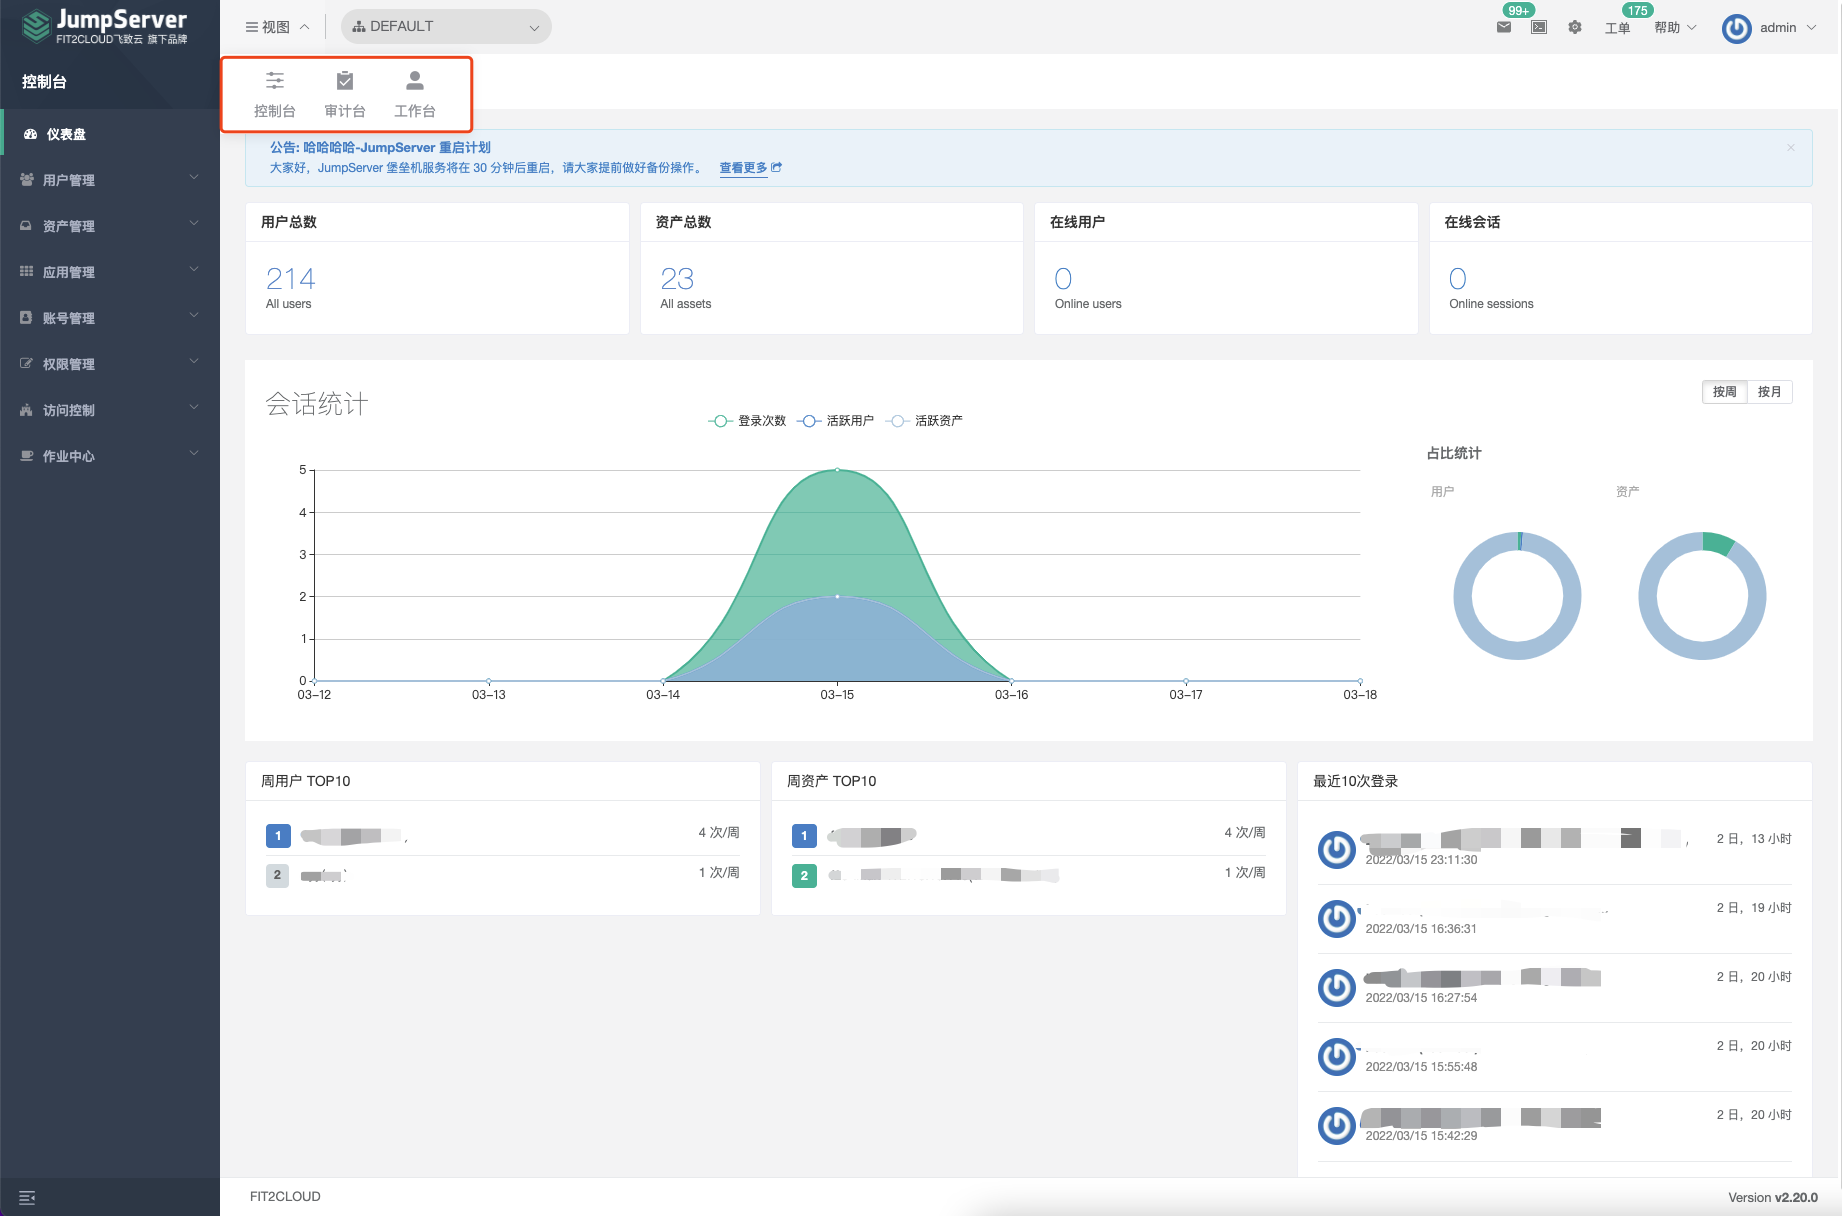Switch session stats to 按月
This screenshot has height=1216, width=1842.
1769,392
